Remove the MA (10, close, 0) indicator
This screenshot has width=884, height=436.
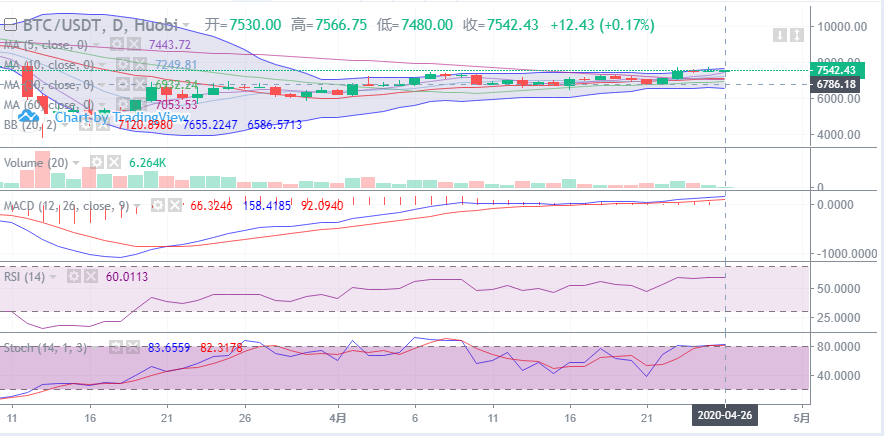[140, 65]
